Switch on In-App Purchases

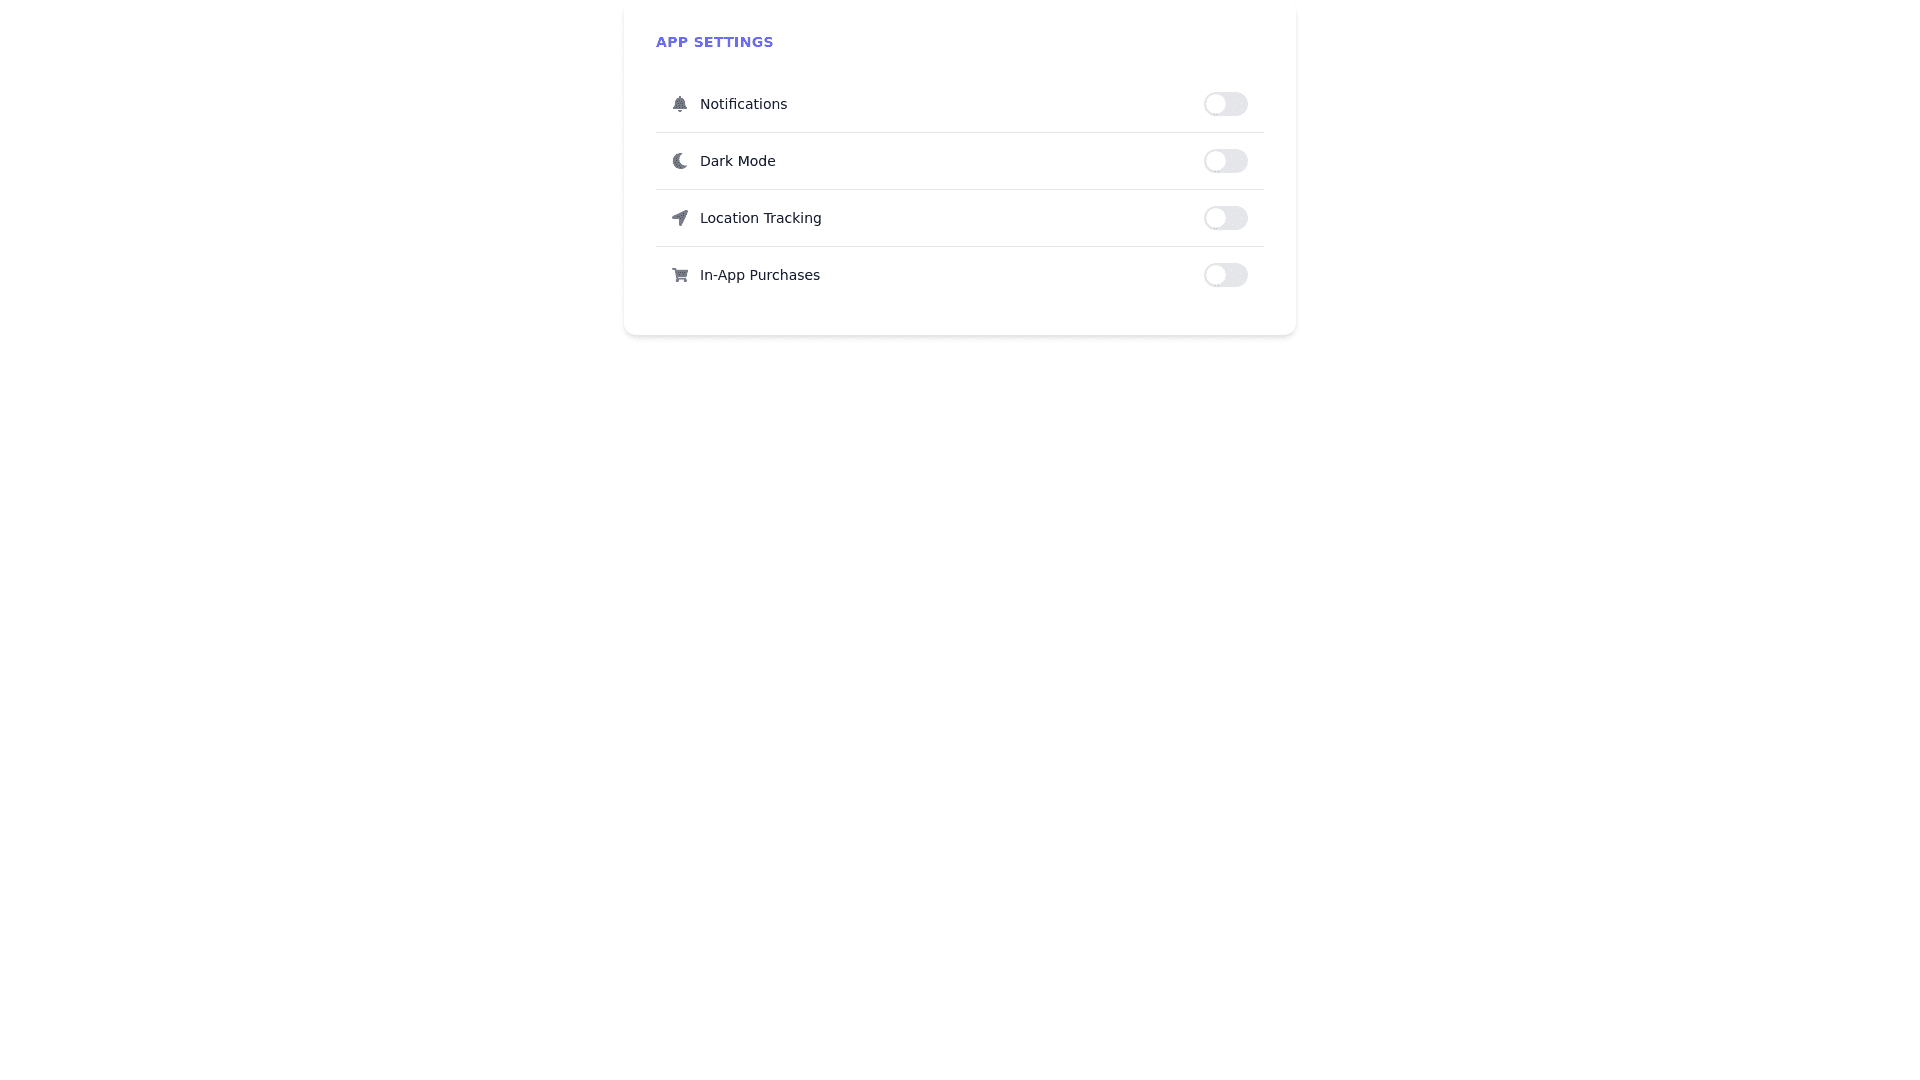(x=1225, y=275)
